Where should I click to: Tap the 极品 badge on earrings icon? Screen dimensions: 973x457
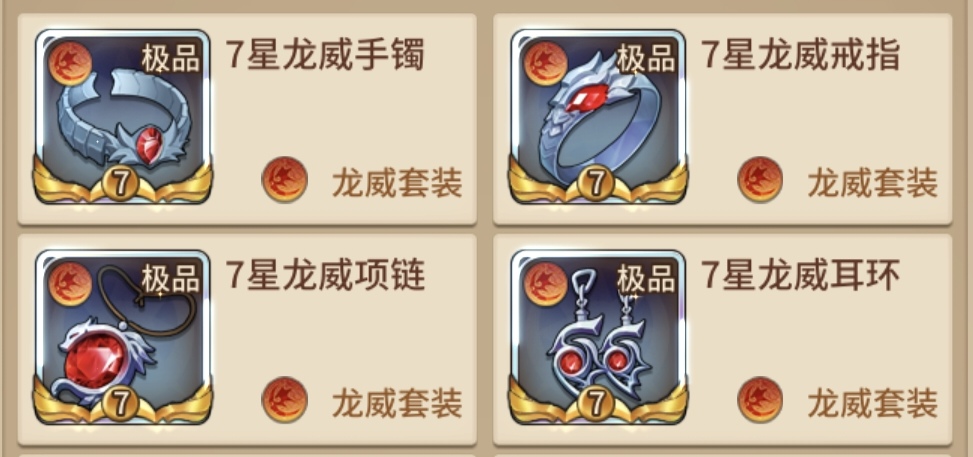coord(646,279)
